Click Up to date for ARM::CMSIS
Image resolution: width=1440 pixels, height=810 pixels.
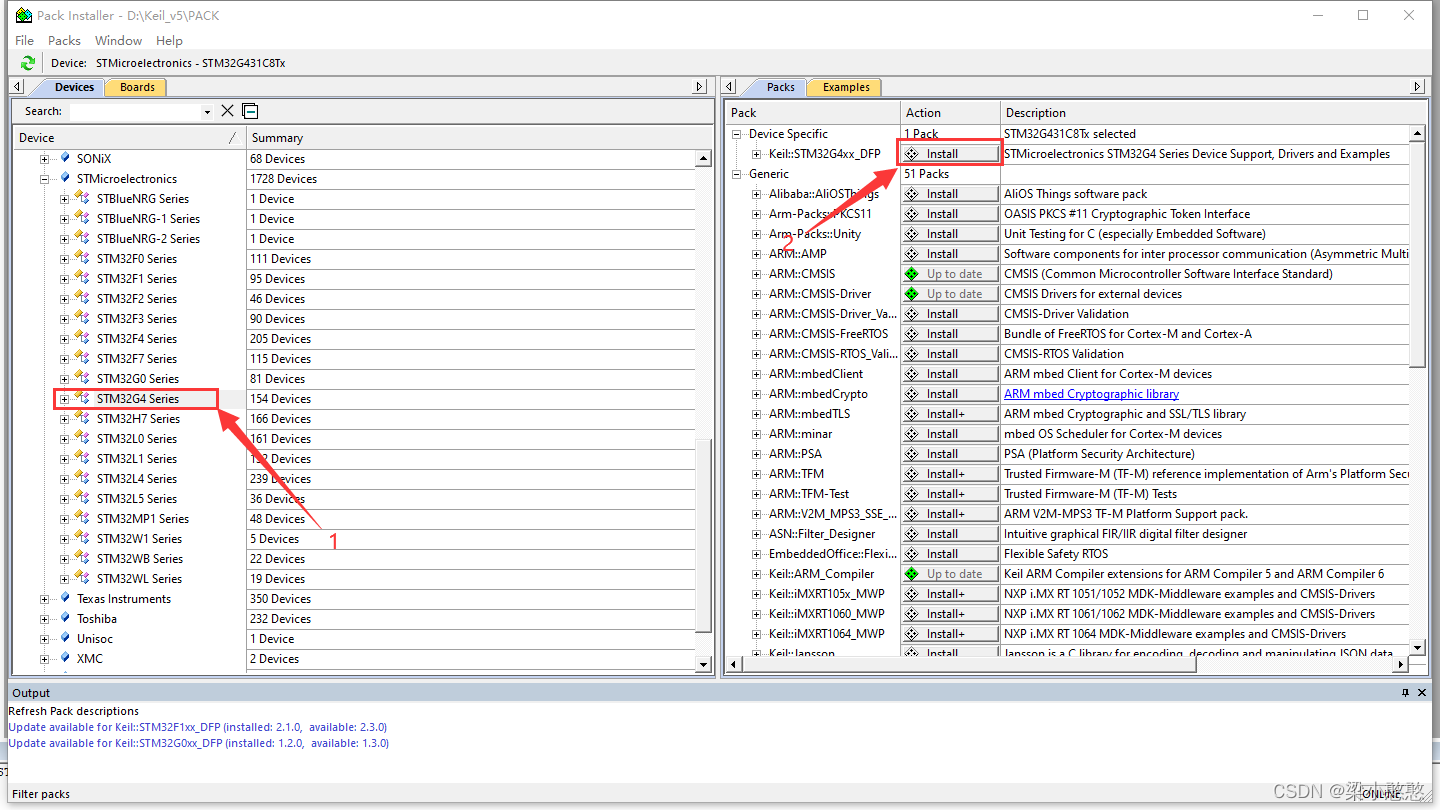[950, 274]
